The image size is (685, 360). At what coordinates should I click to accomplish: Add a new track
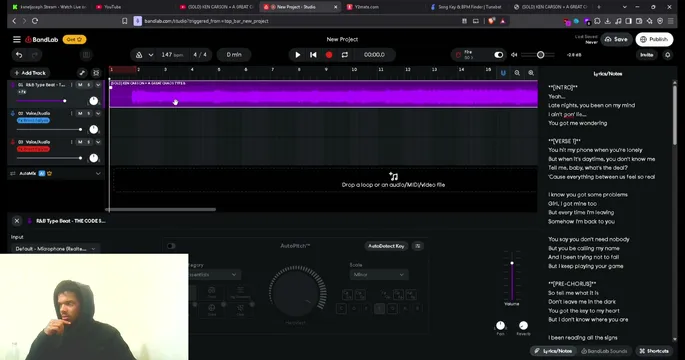pos(30,73)
